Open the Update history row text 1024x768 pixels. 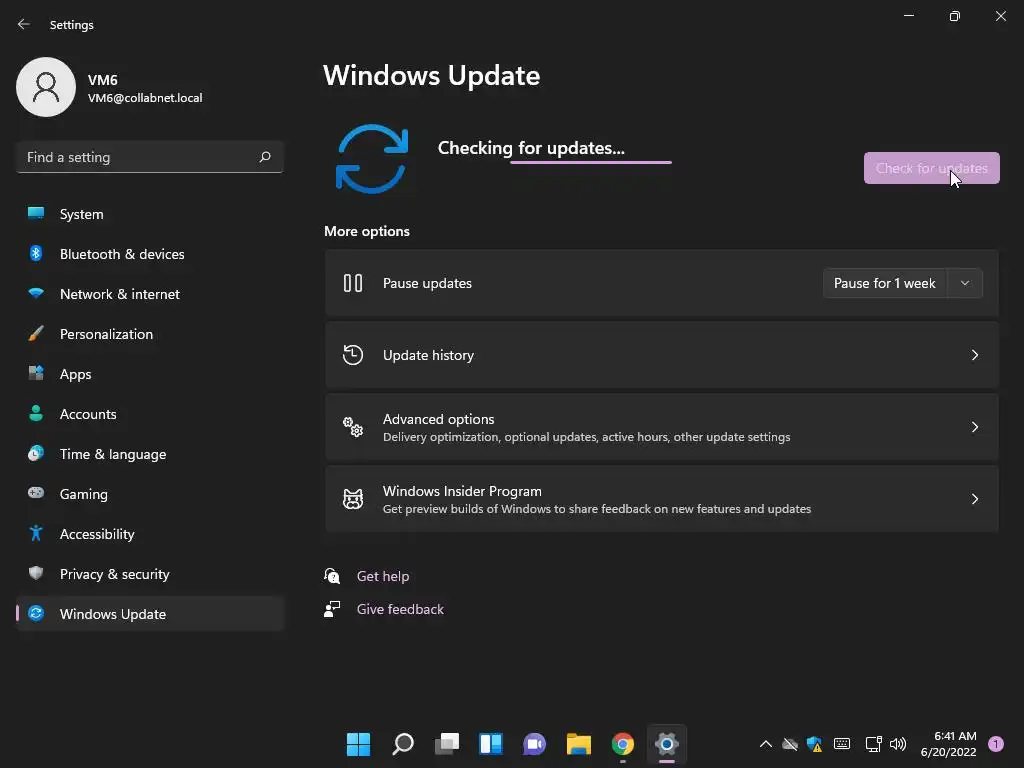click(428, 355)
